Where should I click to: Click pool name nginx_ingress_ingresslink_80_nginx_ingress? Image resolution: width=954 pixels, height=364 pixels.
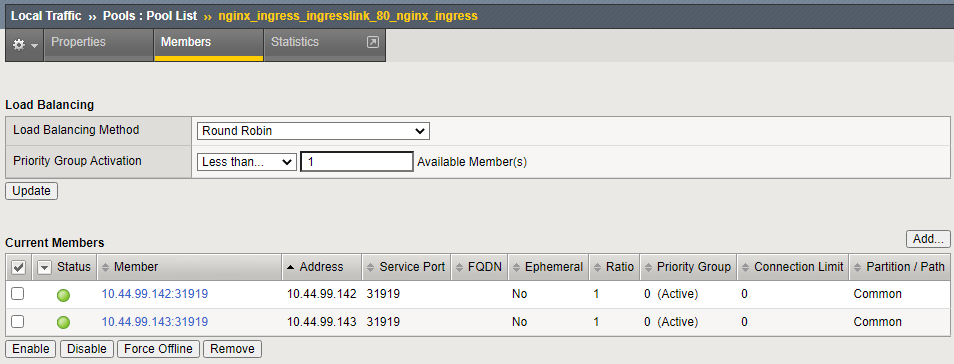tap(348, 16)
